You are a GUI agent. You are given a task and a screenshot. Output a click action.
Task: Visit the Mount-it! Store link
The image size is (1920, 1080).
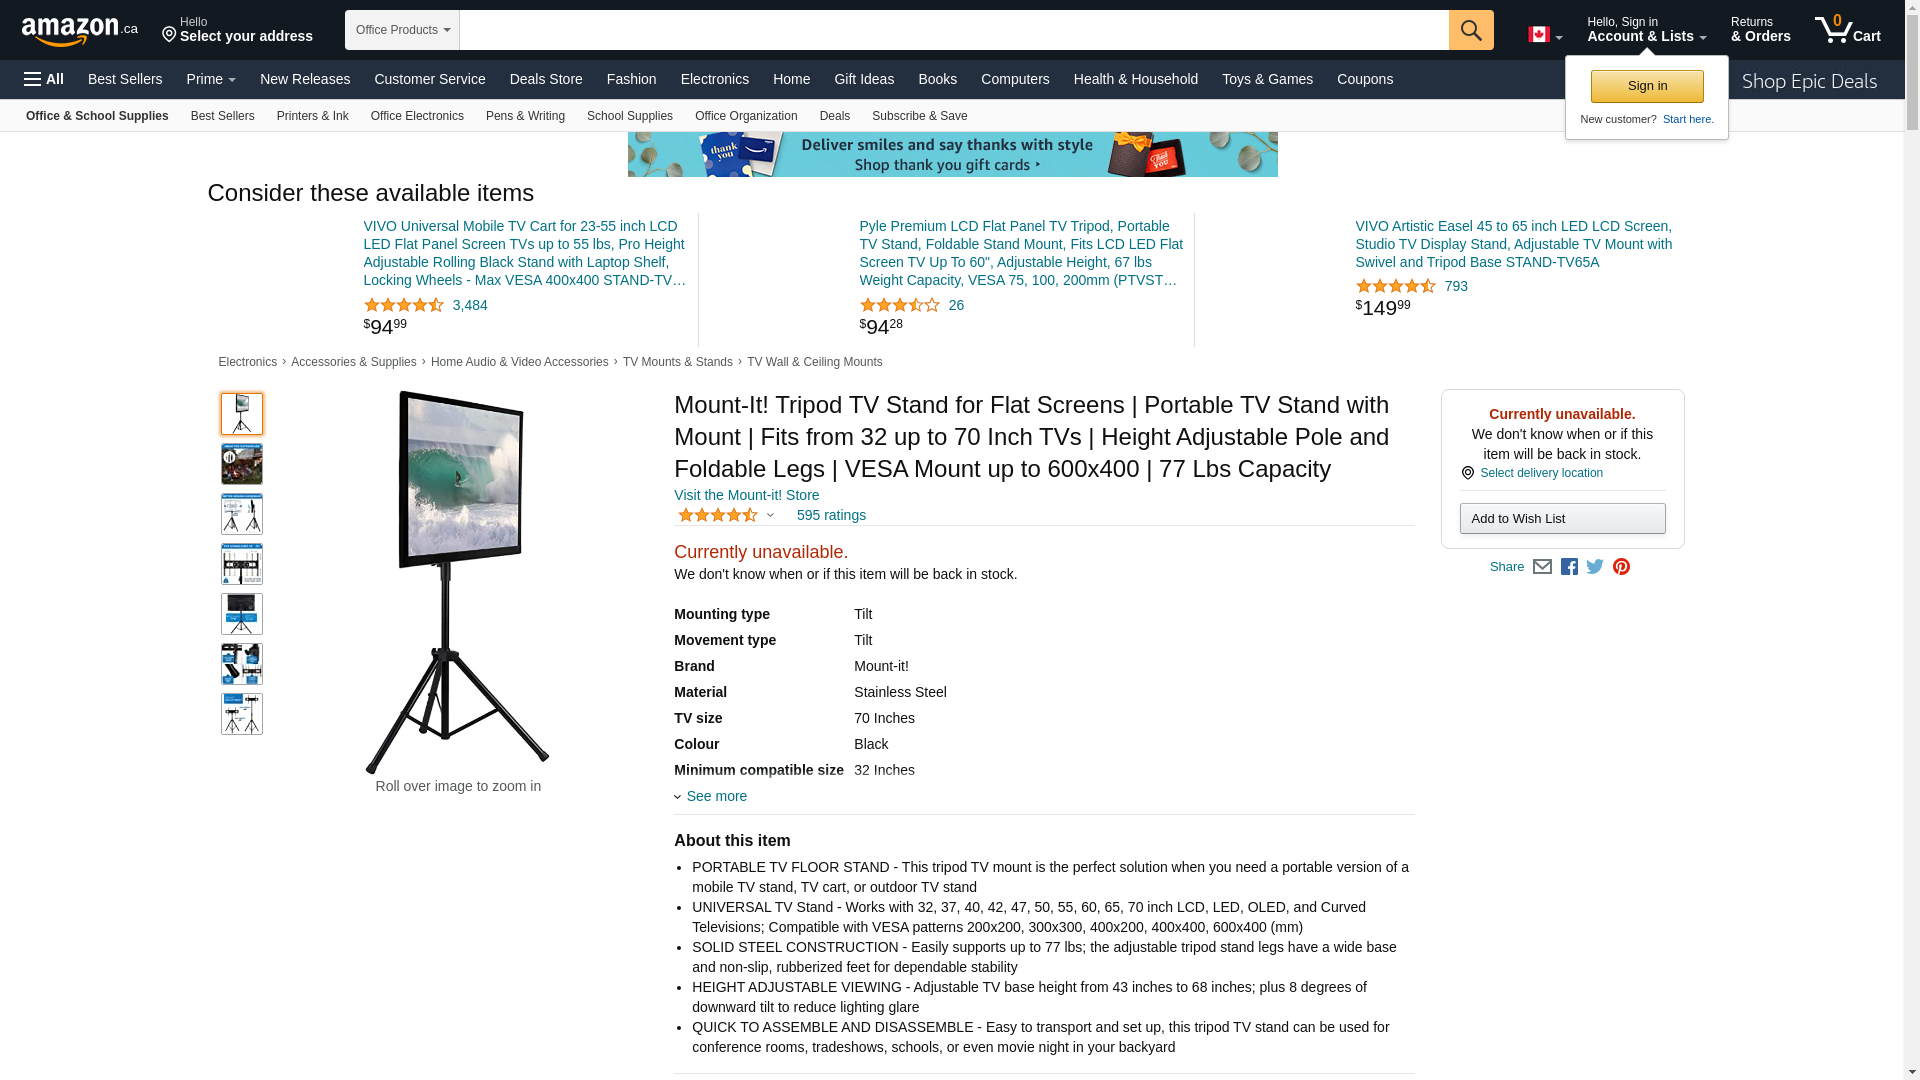[746, 495]
